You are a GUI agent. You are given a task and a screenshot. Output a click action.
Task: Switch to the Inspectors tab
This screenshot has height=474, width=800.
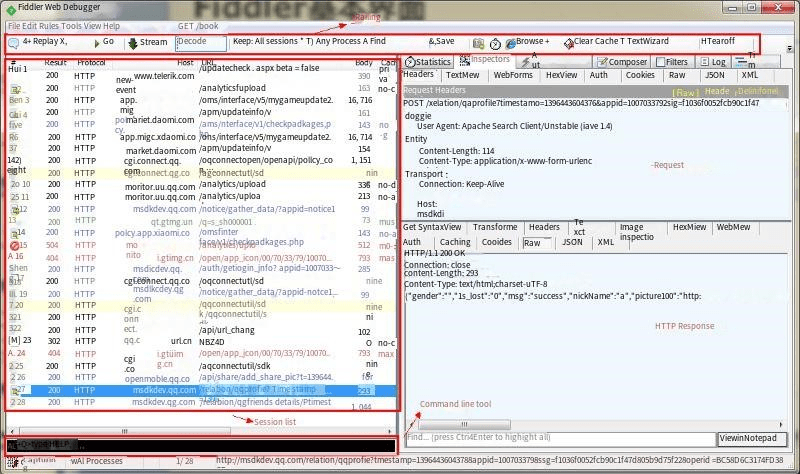click(x=485, y=60)
